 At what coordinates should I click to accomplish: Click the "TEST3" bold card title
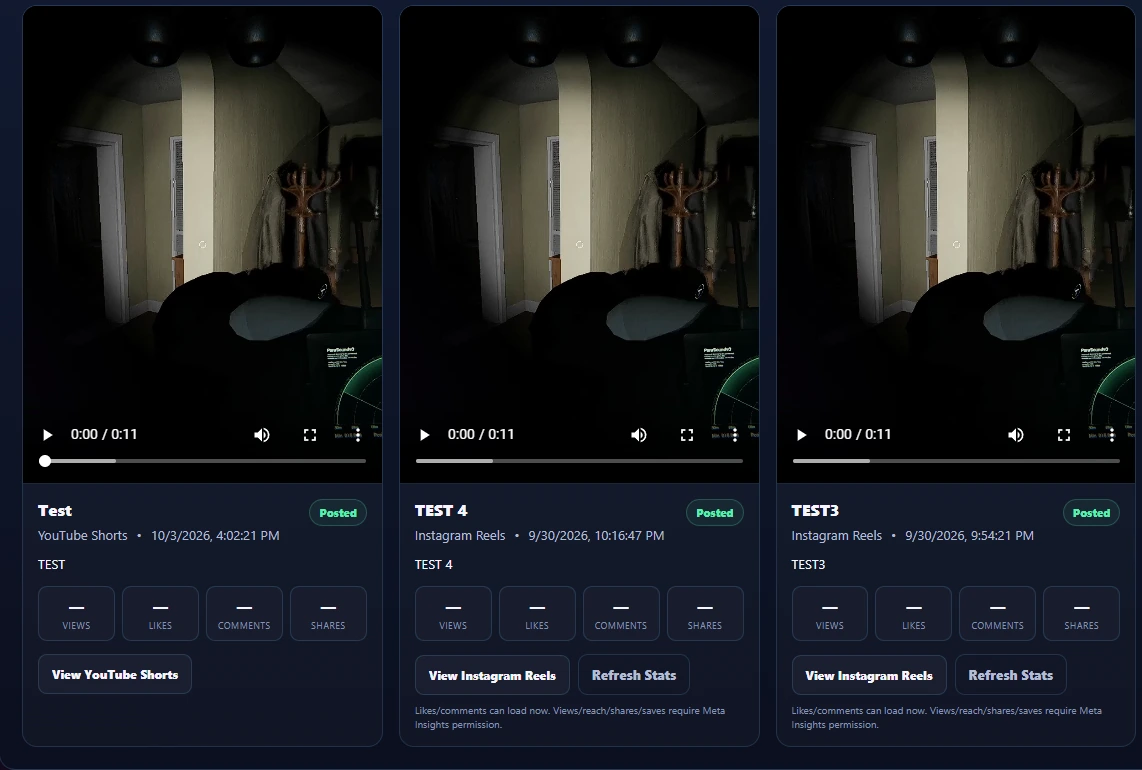coord(815,511)
